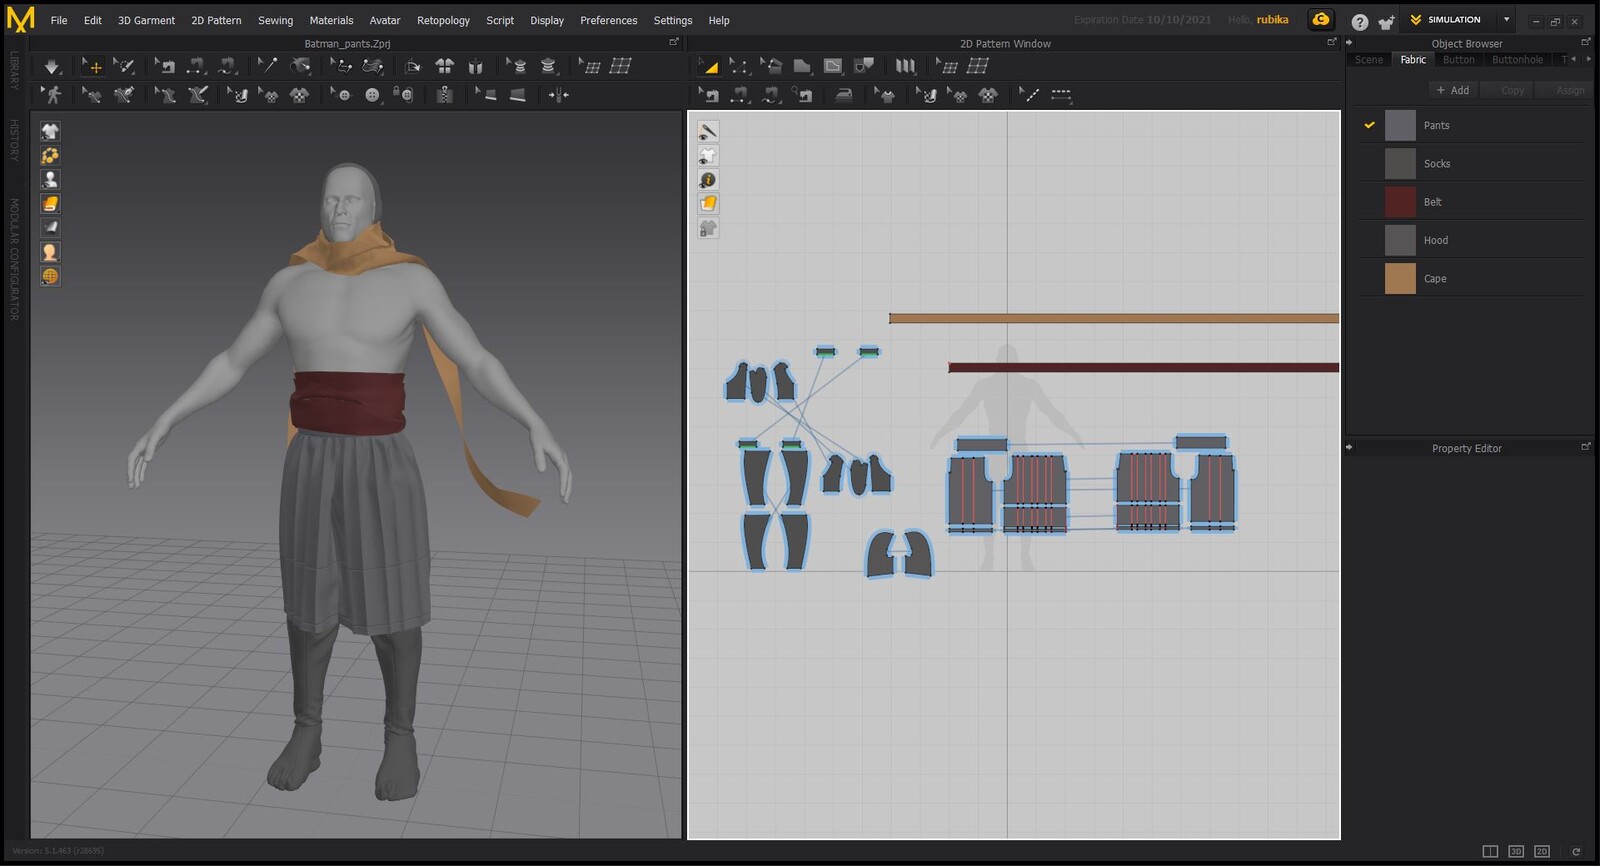The width and height of the screenshot is (1600, 866).
Task: Toggle the globe environment icon in 3D view
Action: pos(50,276)
